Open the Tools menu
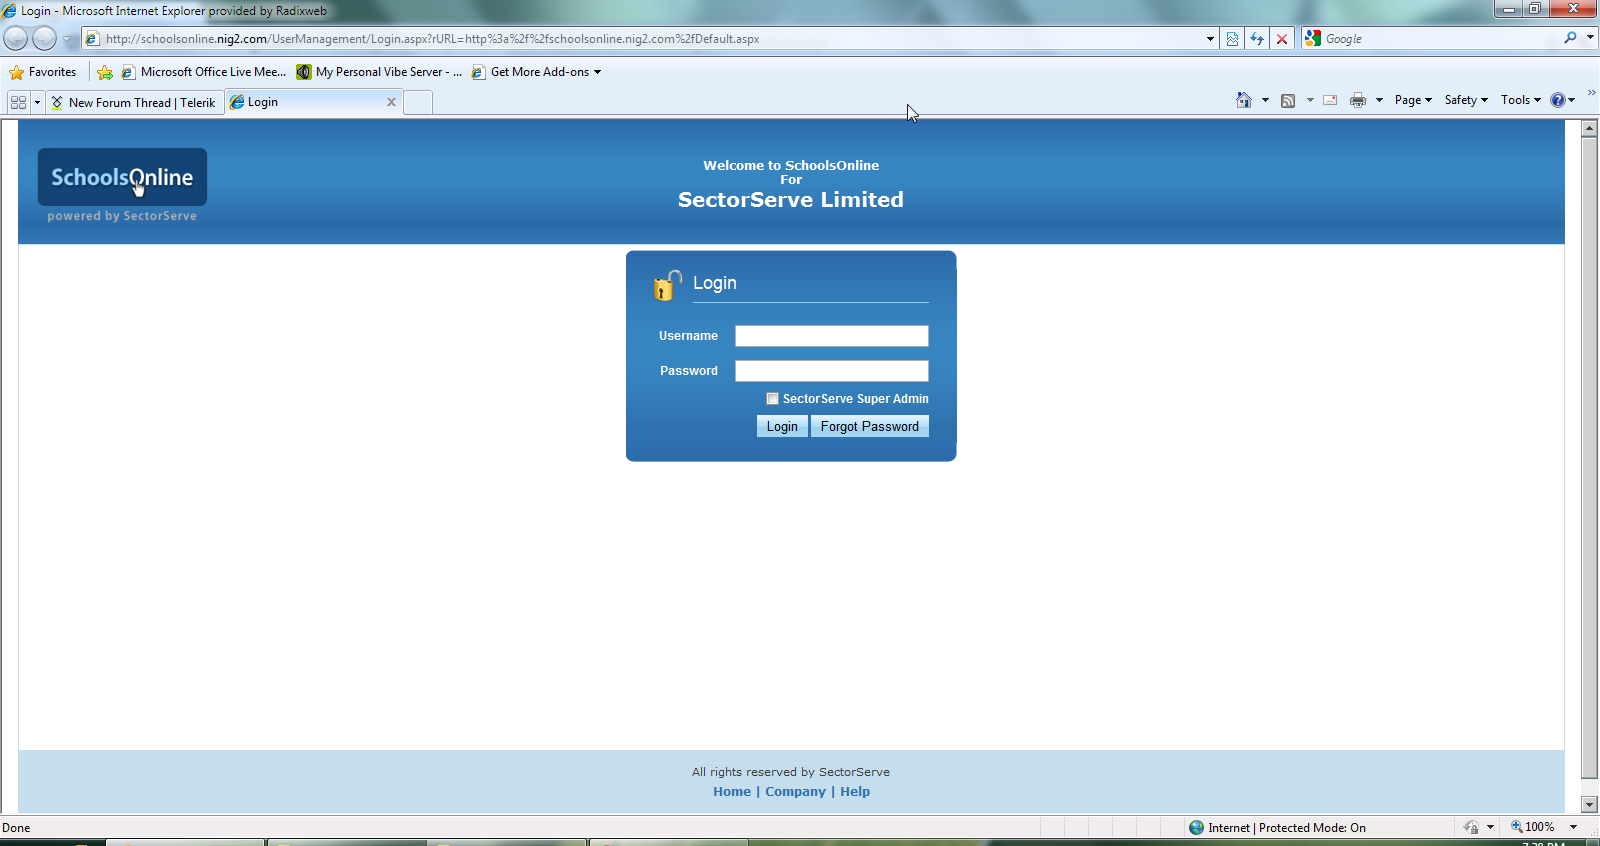This screenshot has width=1600, height=846. (x=1520, y=100)
